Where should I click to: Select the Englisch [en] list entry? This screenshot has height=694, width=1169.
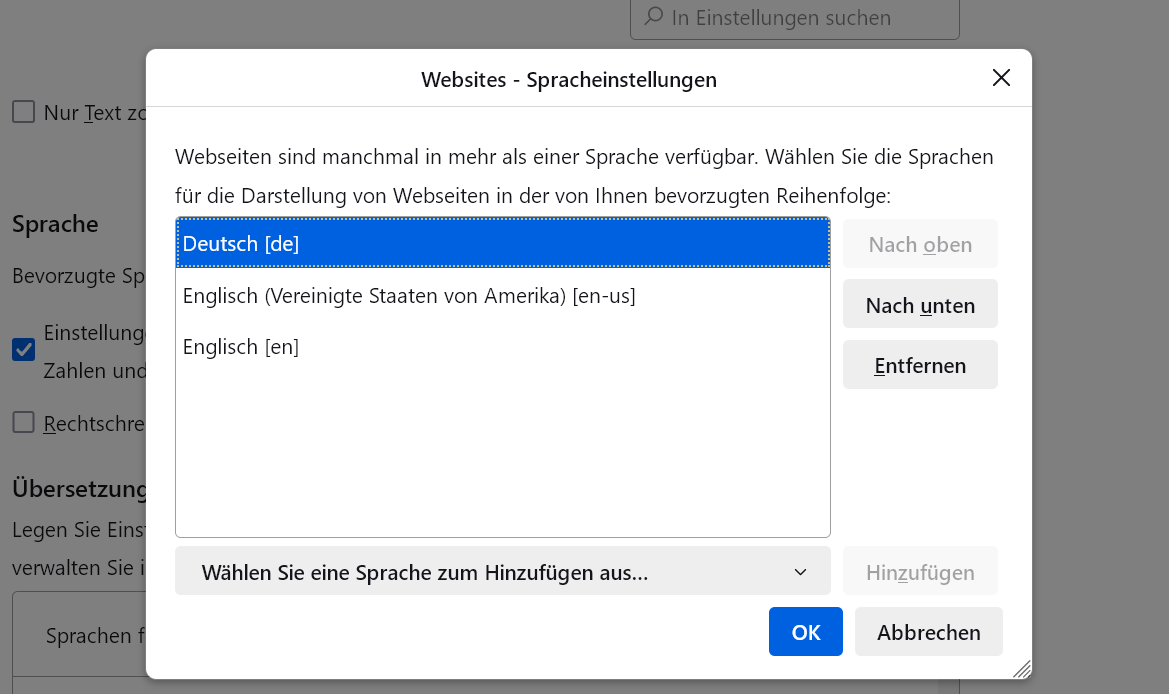point(241,347)
